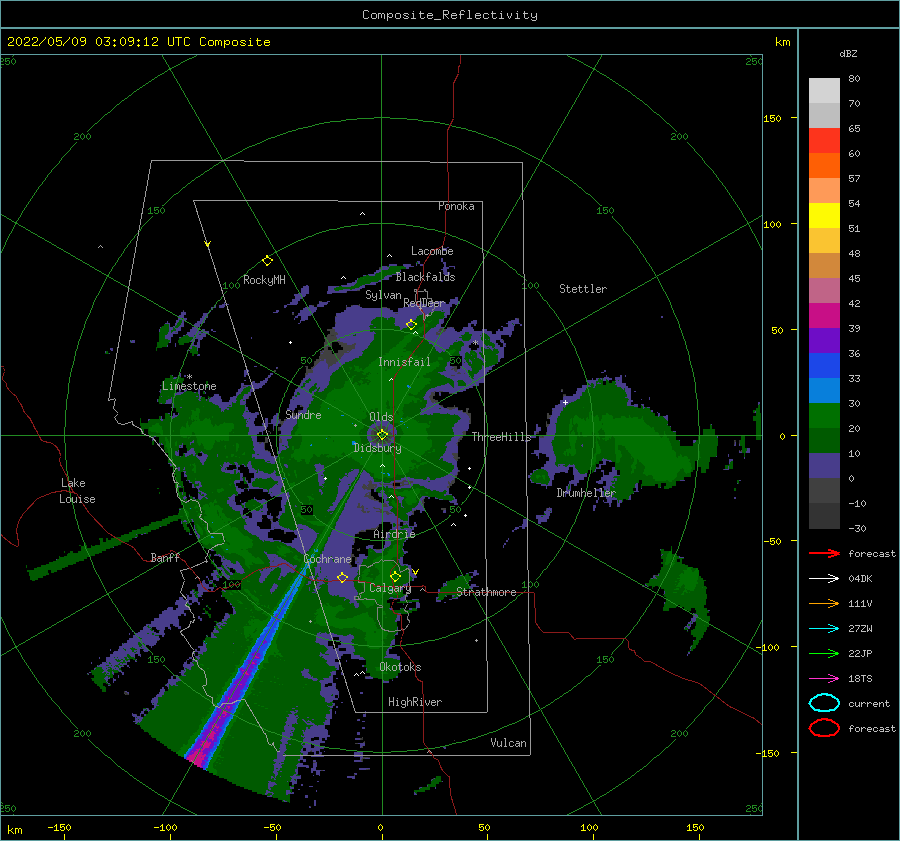
Task: Click the Okotoks label
Action: [x=400, y=667]
